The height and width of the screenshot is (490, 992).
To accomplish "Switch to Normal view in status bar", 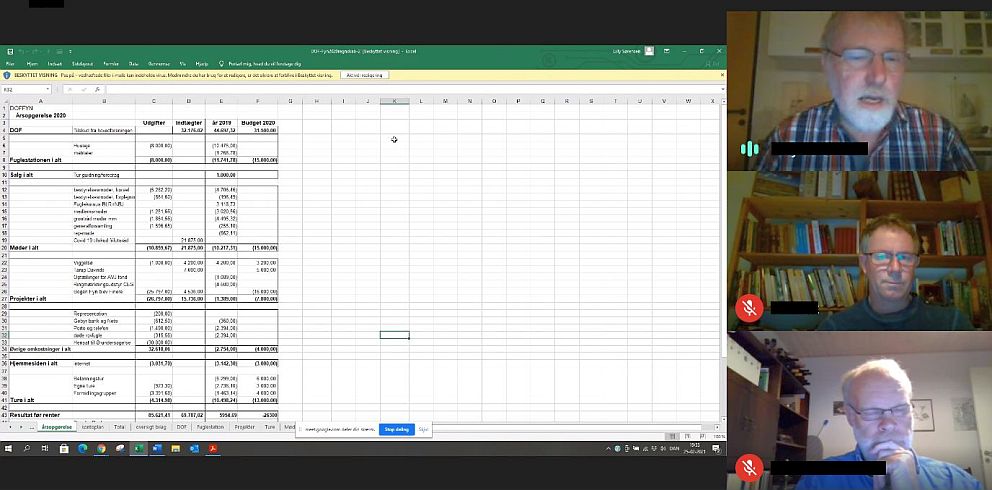I will point(674,436).
